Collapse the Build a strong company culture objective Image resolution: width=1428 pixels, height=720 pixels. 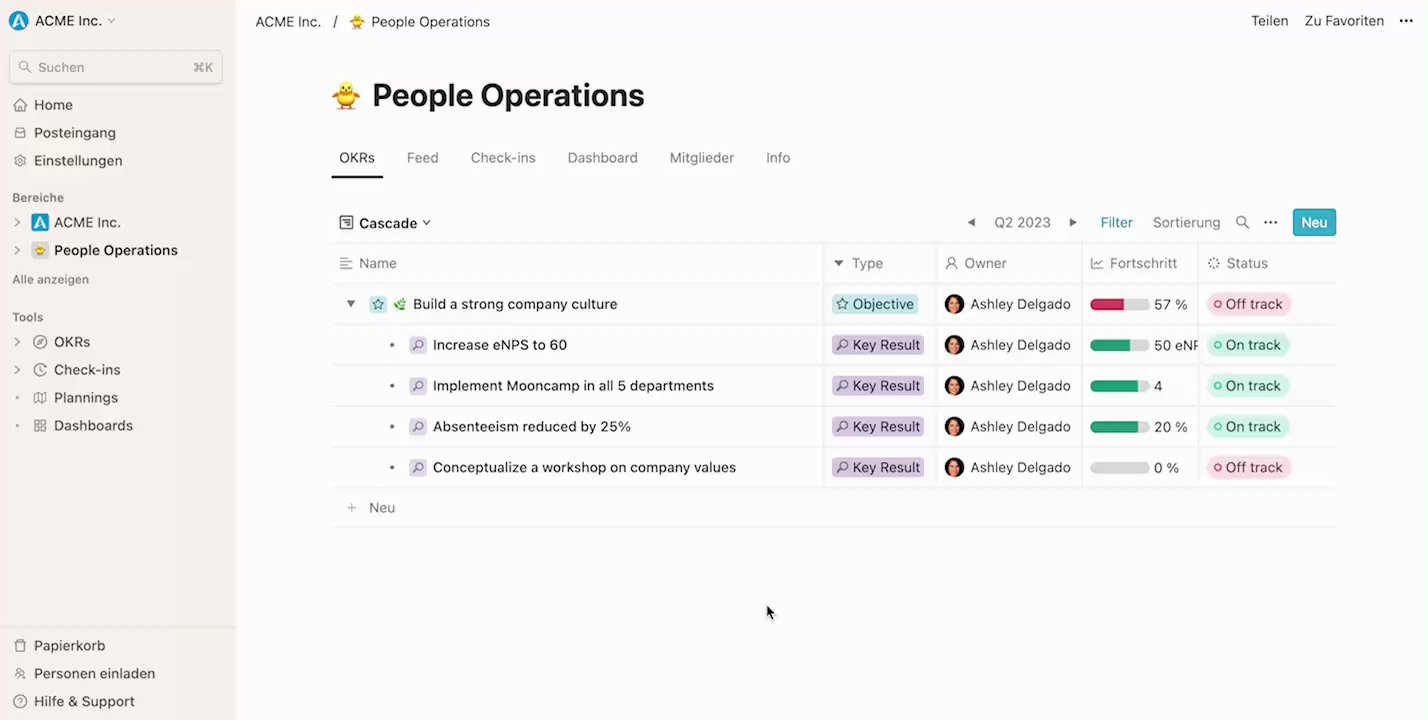click(x=350, y=304)
